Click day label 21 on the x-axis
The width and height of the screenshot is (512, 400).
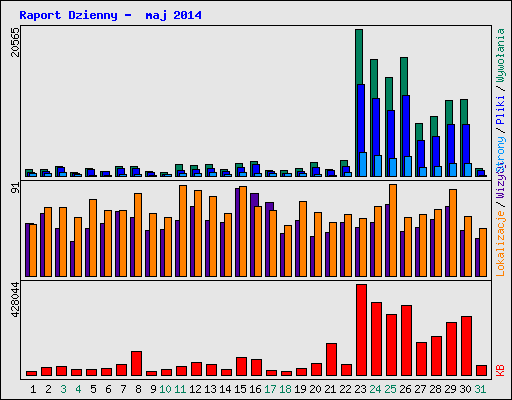330,389
